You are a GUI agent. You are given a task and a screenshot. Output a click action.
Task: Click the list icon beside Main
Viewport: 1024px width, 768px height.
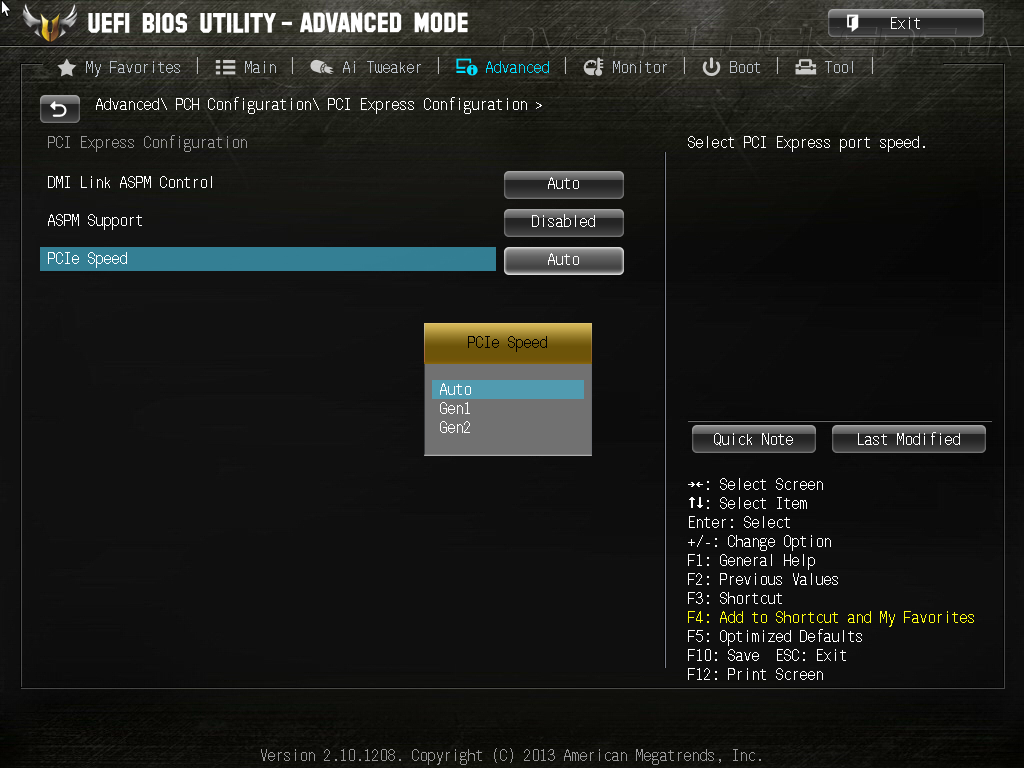pos(225,67)
